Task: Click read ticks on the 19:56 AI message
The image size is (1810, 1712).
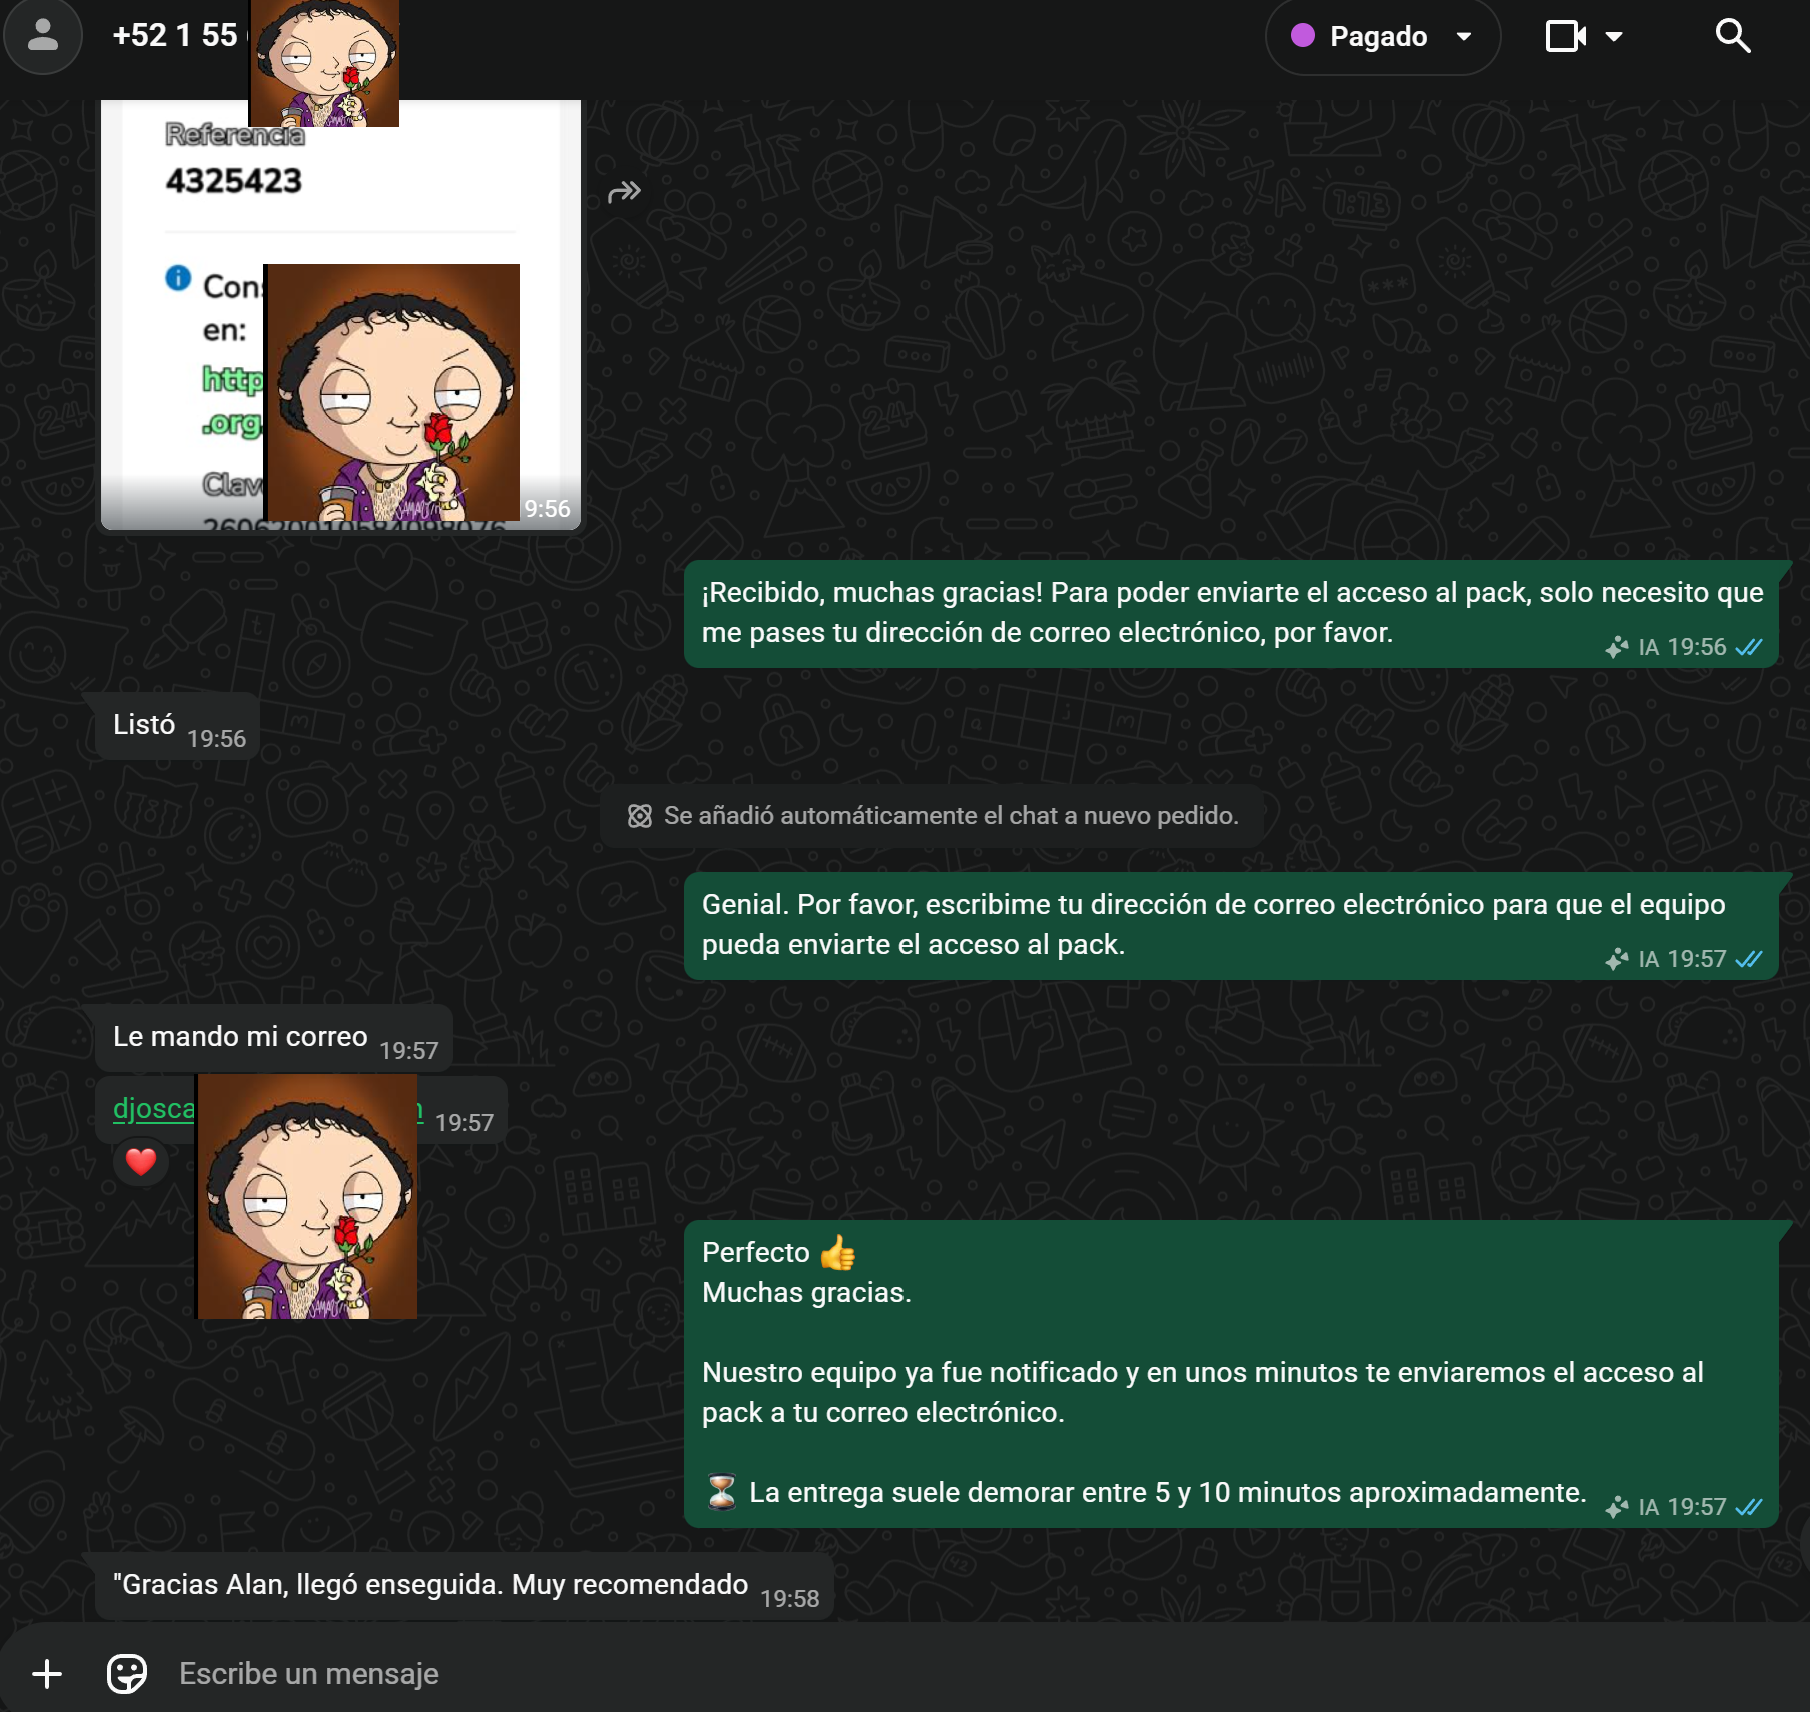Action: click(1748, 647)
